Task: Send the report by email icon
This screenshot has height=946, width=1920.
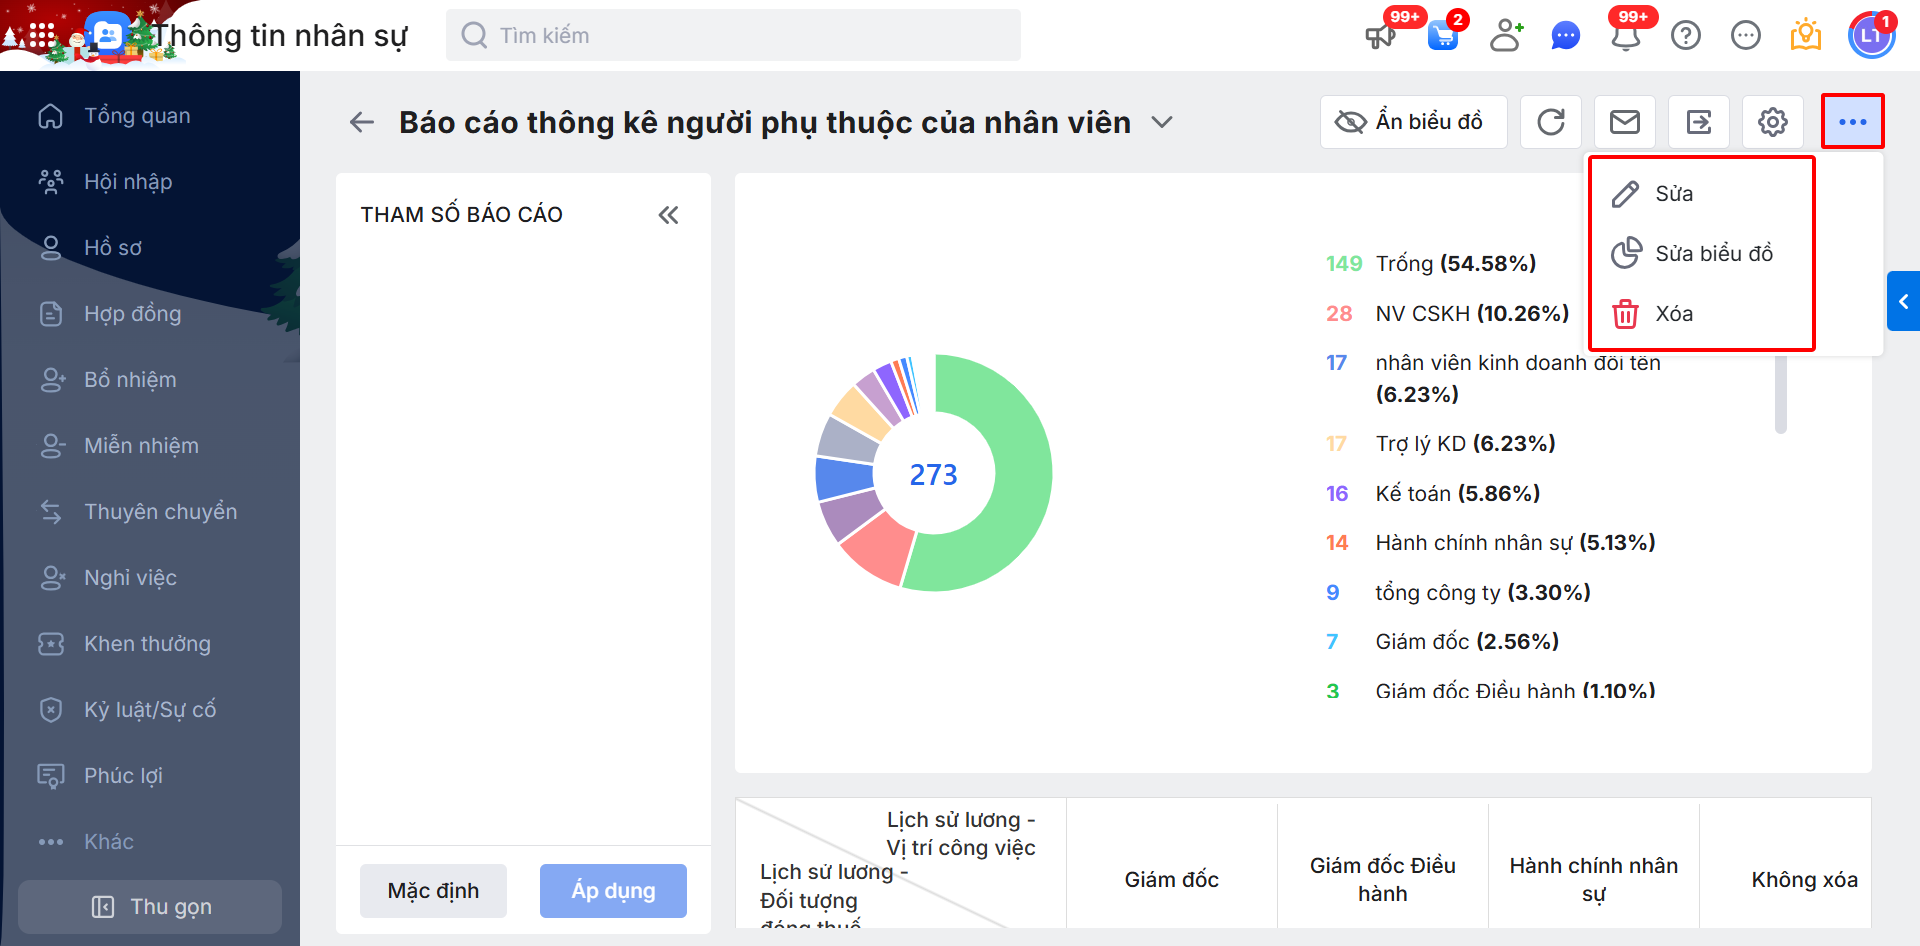Action: click(x=1625, y=122)
